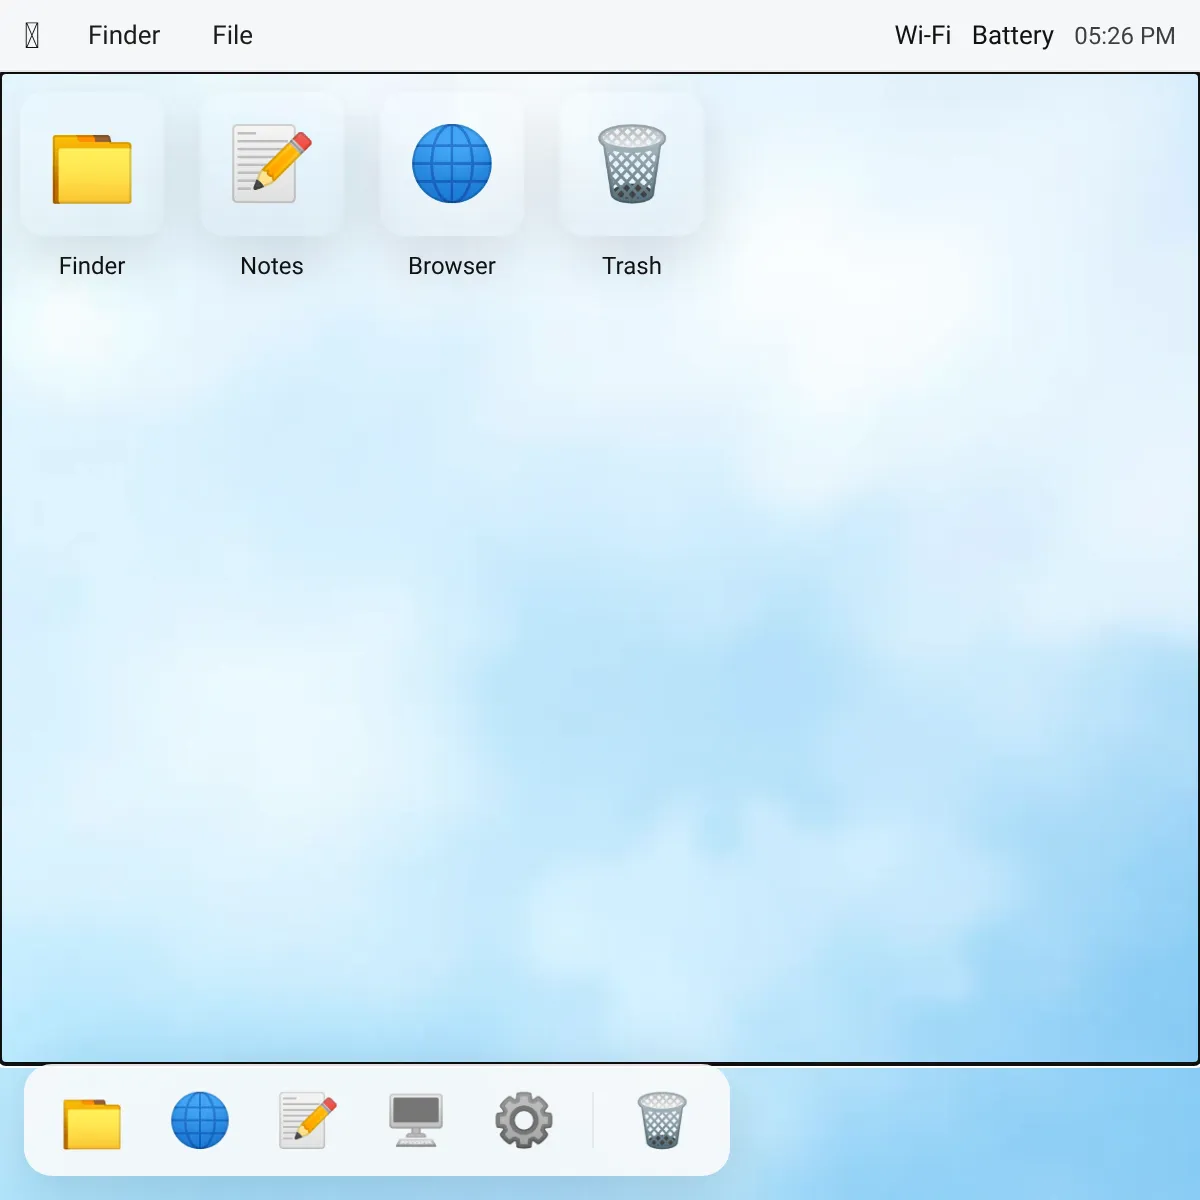Image resolution: width=1200 pixels, height=1200 pixels.
Task: Open Settings via the dock gear icon
Action: coord(524,1121)
